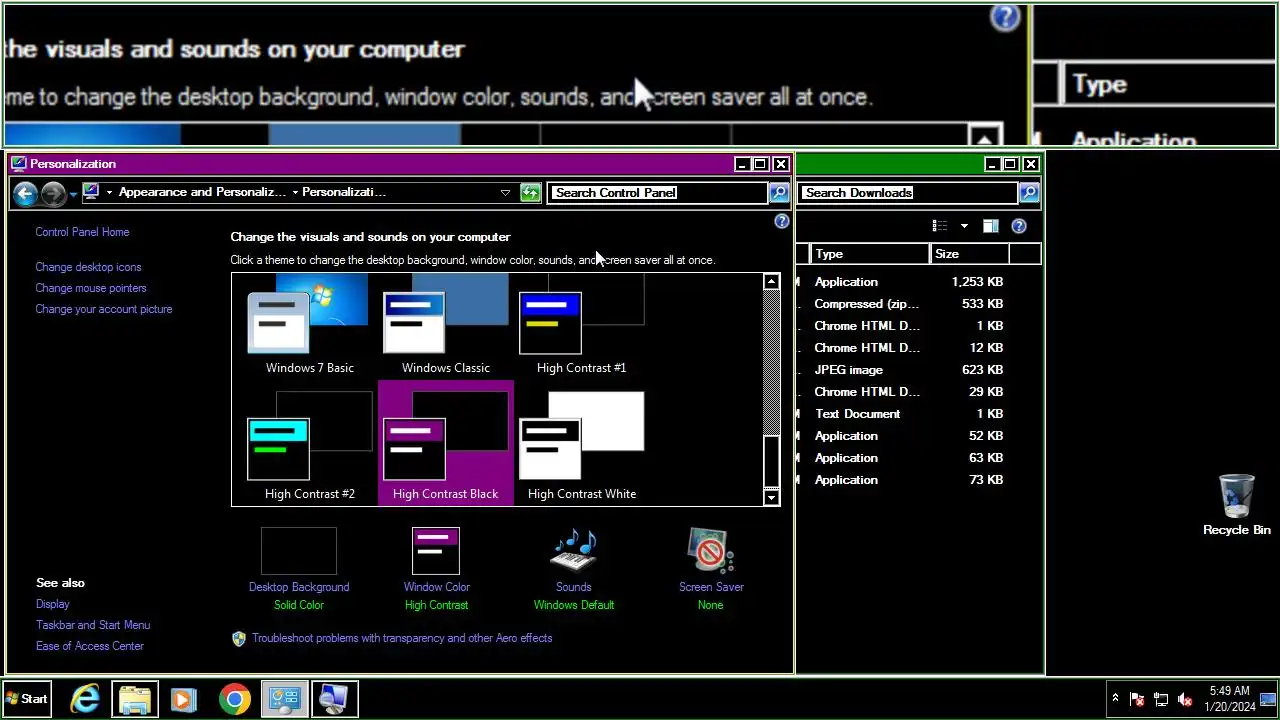Select the High Contrast White theme

(x=581, y=443)
